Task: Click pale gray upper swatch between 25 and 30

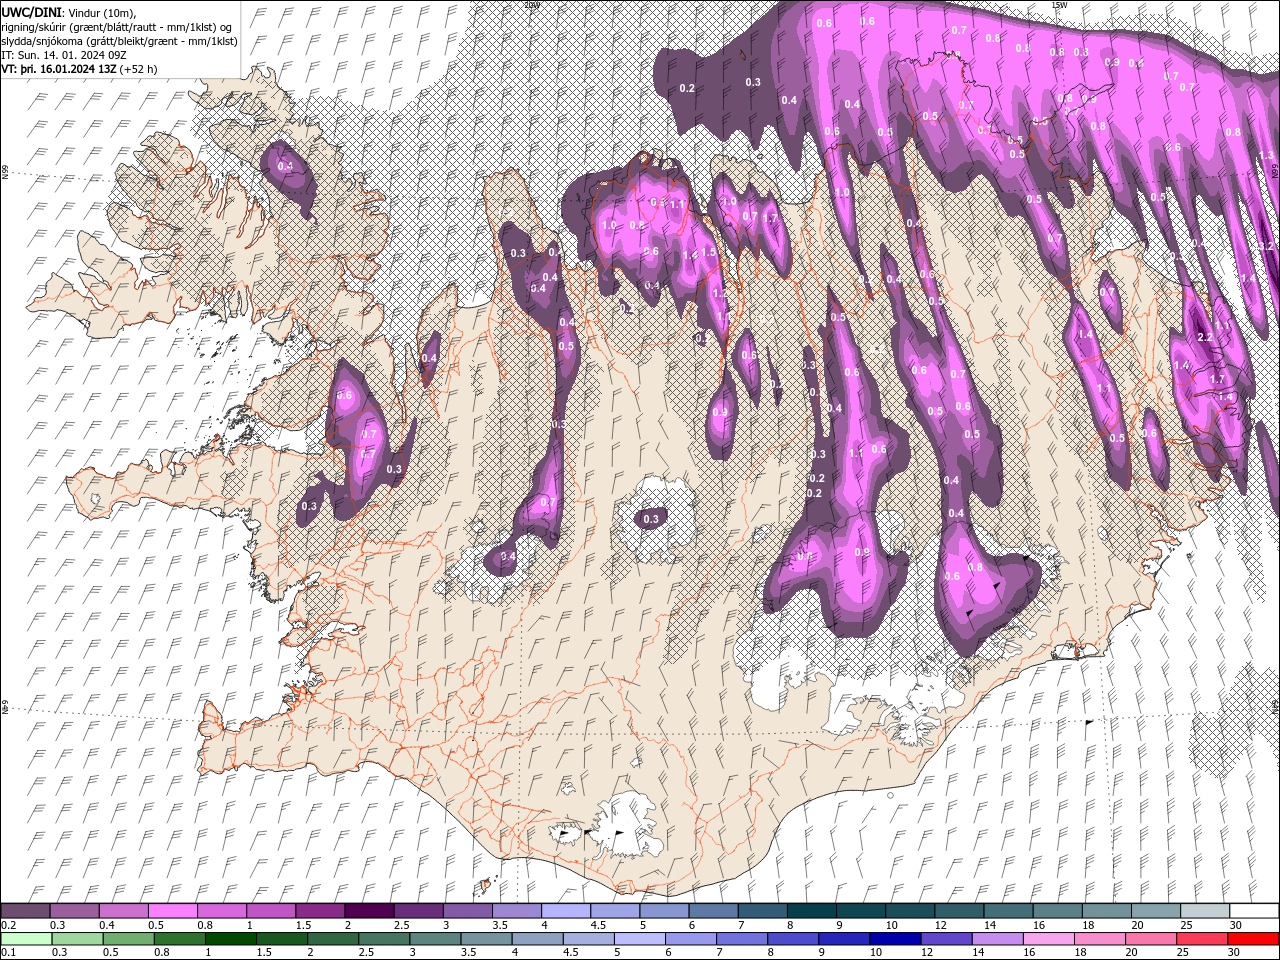Action: tap(1204, 911)
